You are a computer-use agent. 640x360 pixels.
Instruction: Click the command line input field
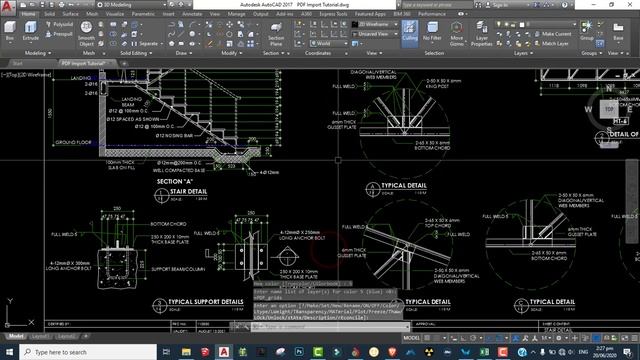330,327
